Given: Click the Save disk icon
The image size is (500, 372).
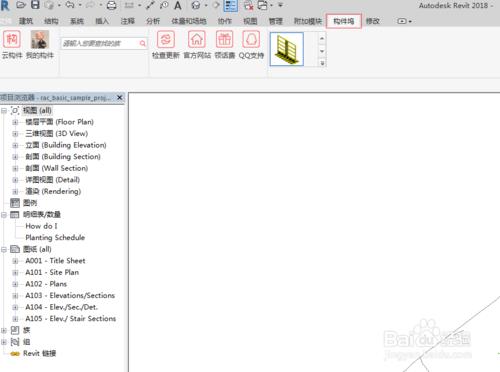Looking at the screenshot, I should tap(35, 5).
